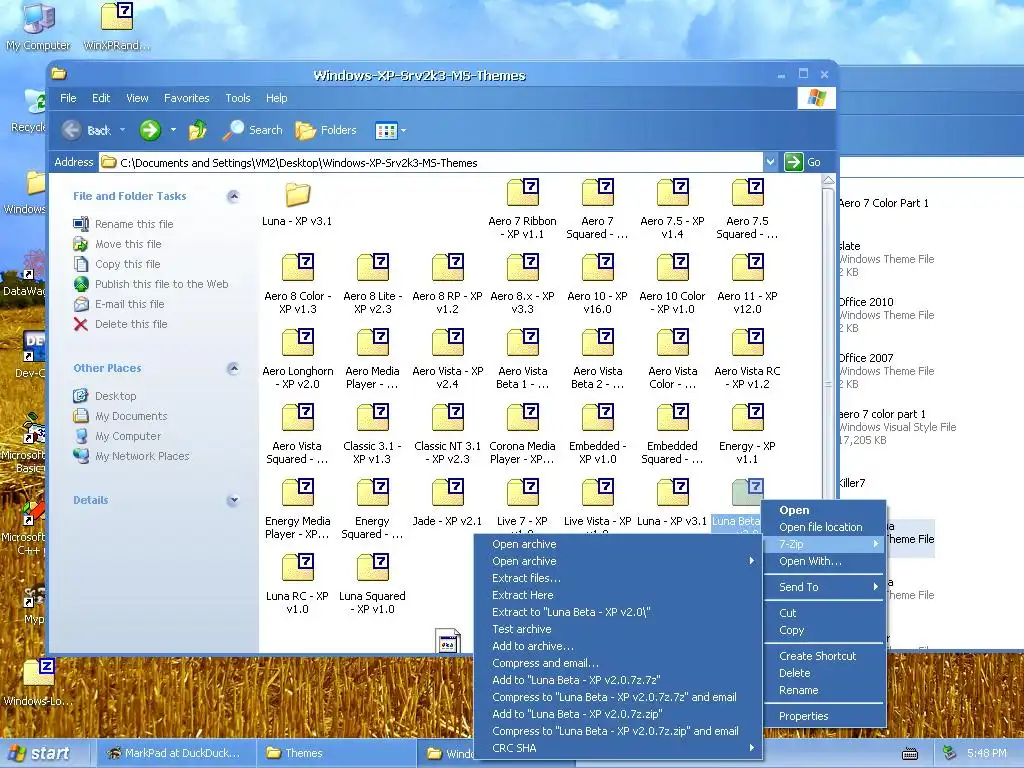Select the Aero 7 Ribbon - XP v1.1 archive

522,209
